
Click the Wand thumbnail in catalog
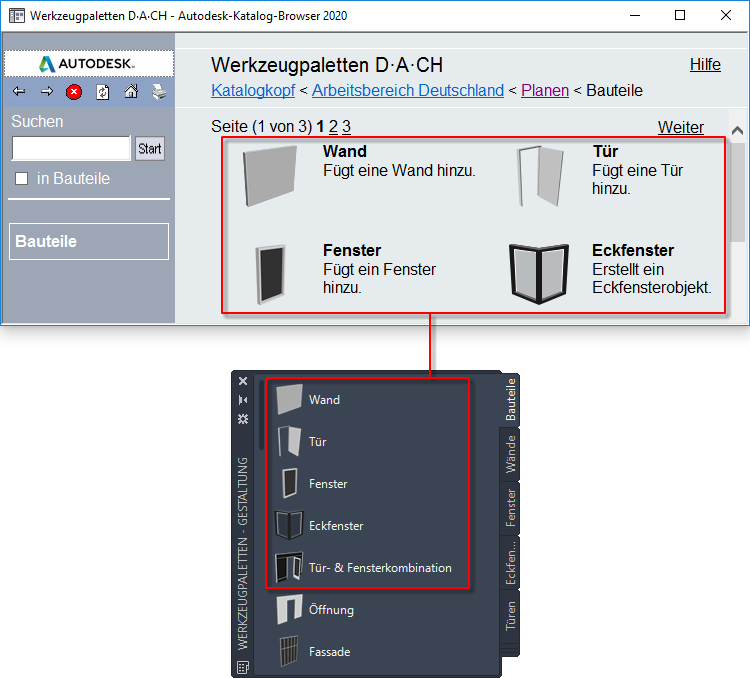click(270, 176)
